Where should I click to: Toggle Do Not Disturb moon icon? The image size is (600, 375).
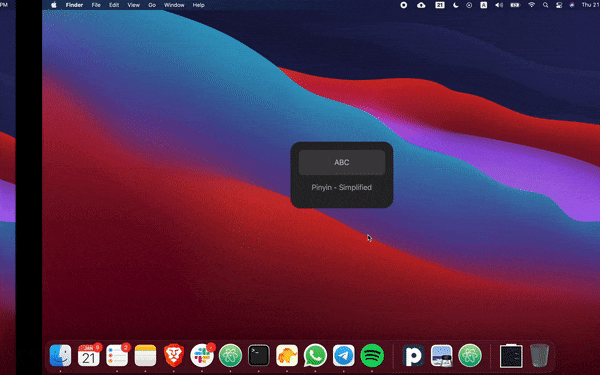pos(456,5)
